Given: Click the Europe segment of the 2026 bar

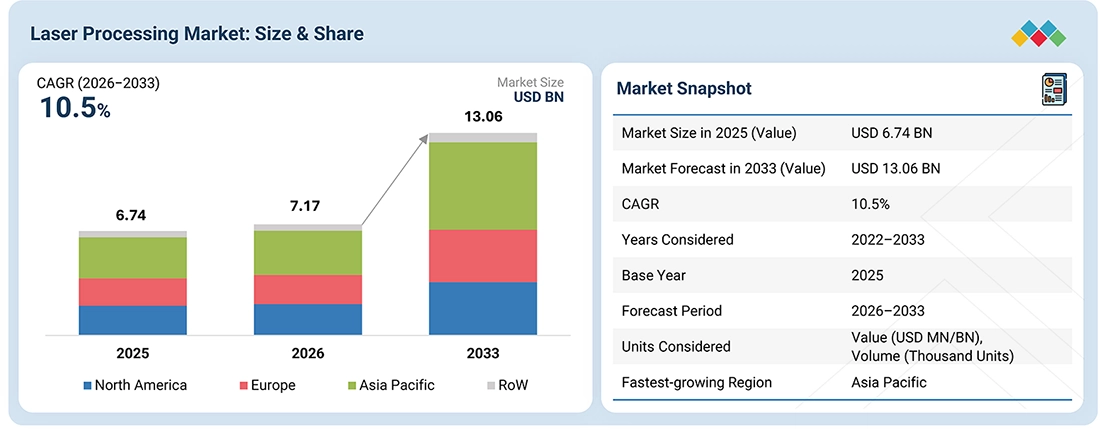Looking at the screenshot, I should (x=308, y=289).
